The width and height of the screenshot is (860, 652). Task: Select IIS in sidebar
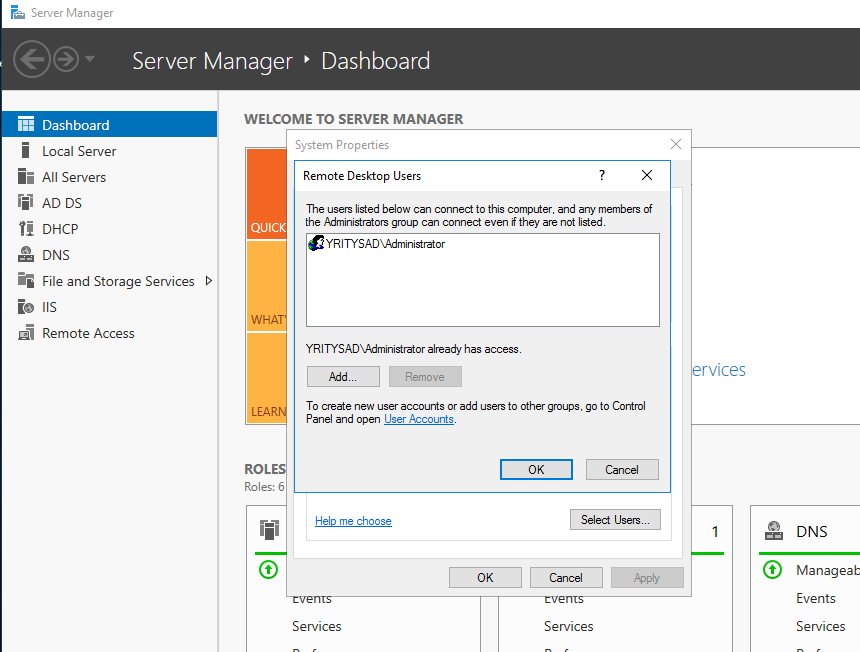[x=49, y=307]
